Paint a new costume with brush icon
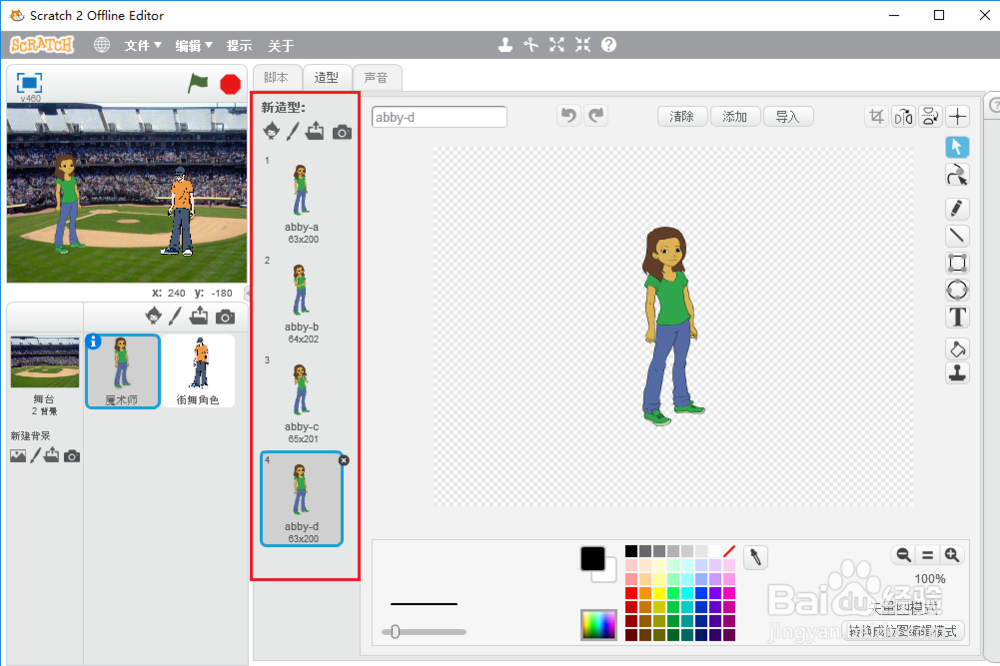Image resolution: width=1000 pixels, height=666 pixels. pyautogui.click(x=292, y=131)
